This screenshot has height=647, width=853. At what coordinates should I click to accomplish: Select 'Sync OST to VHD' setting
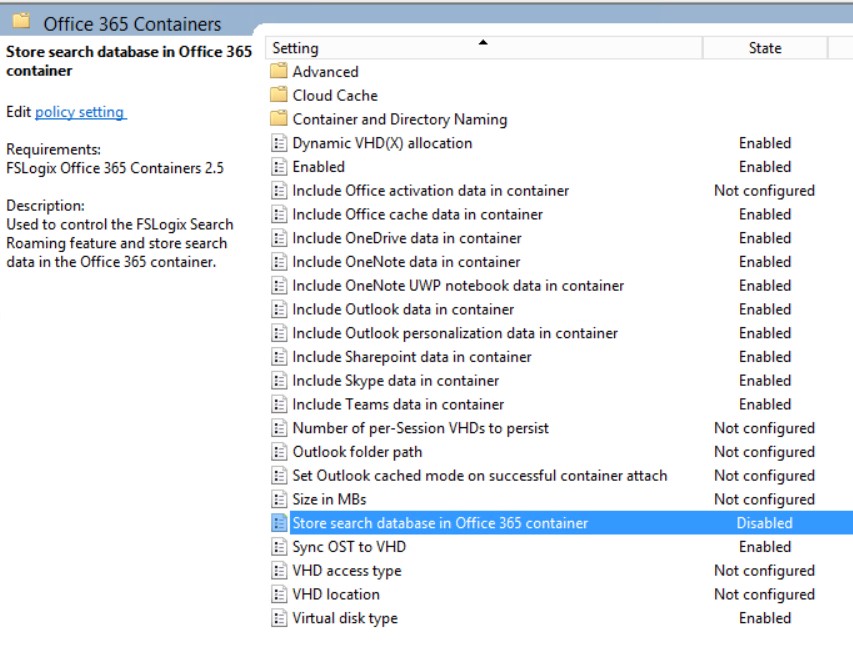pos(349,547)
